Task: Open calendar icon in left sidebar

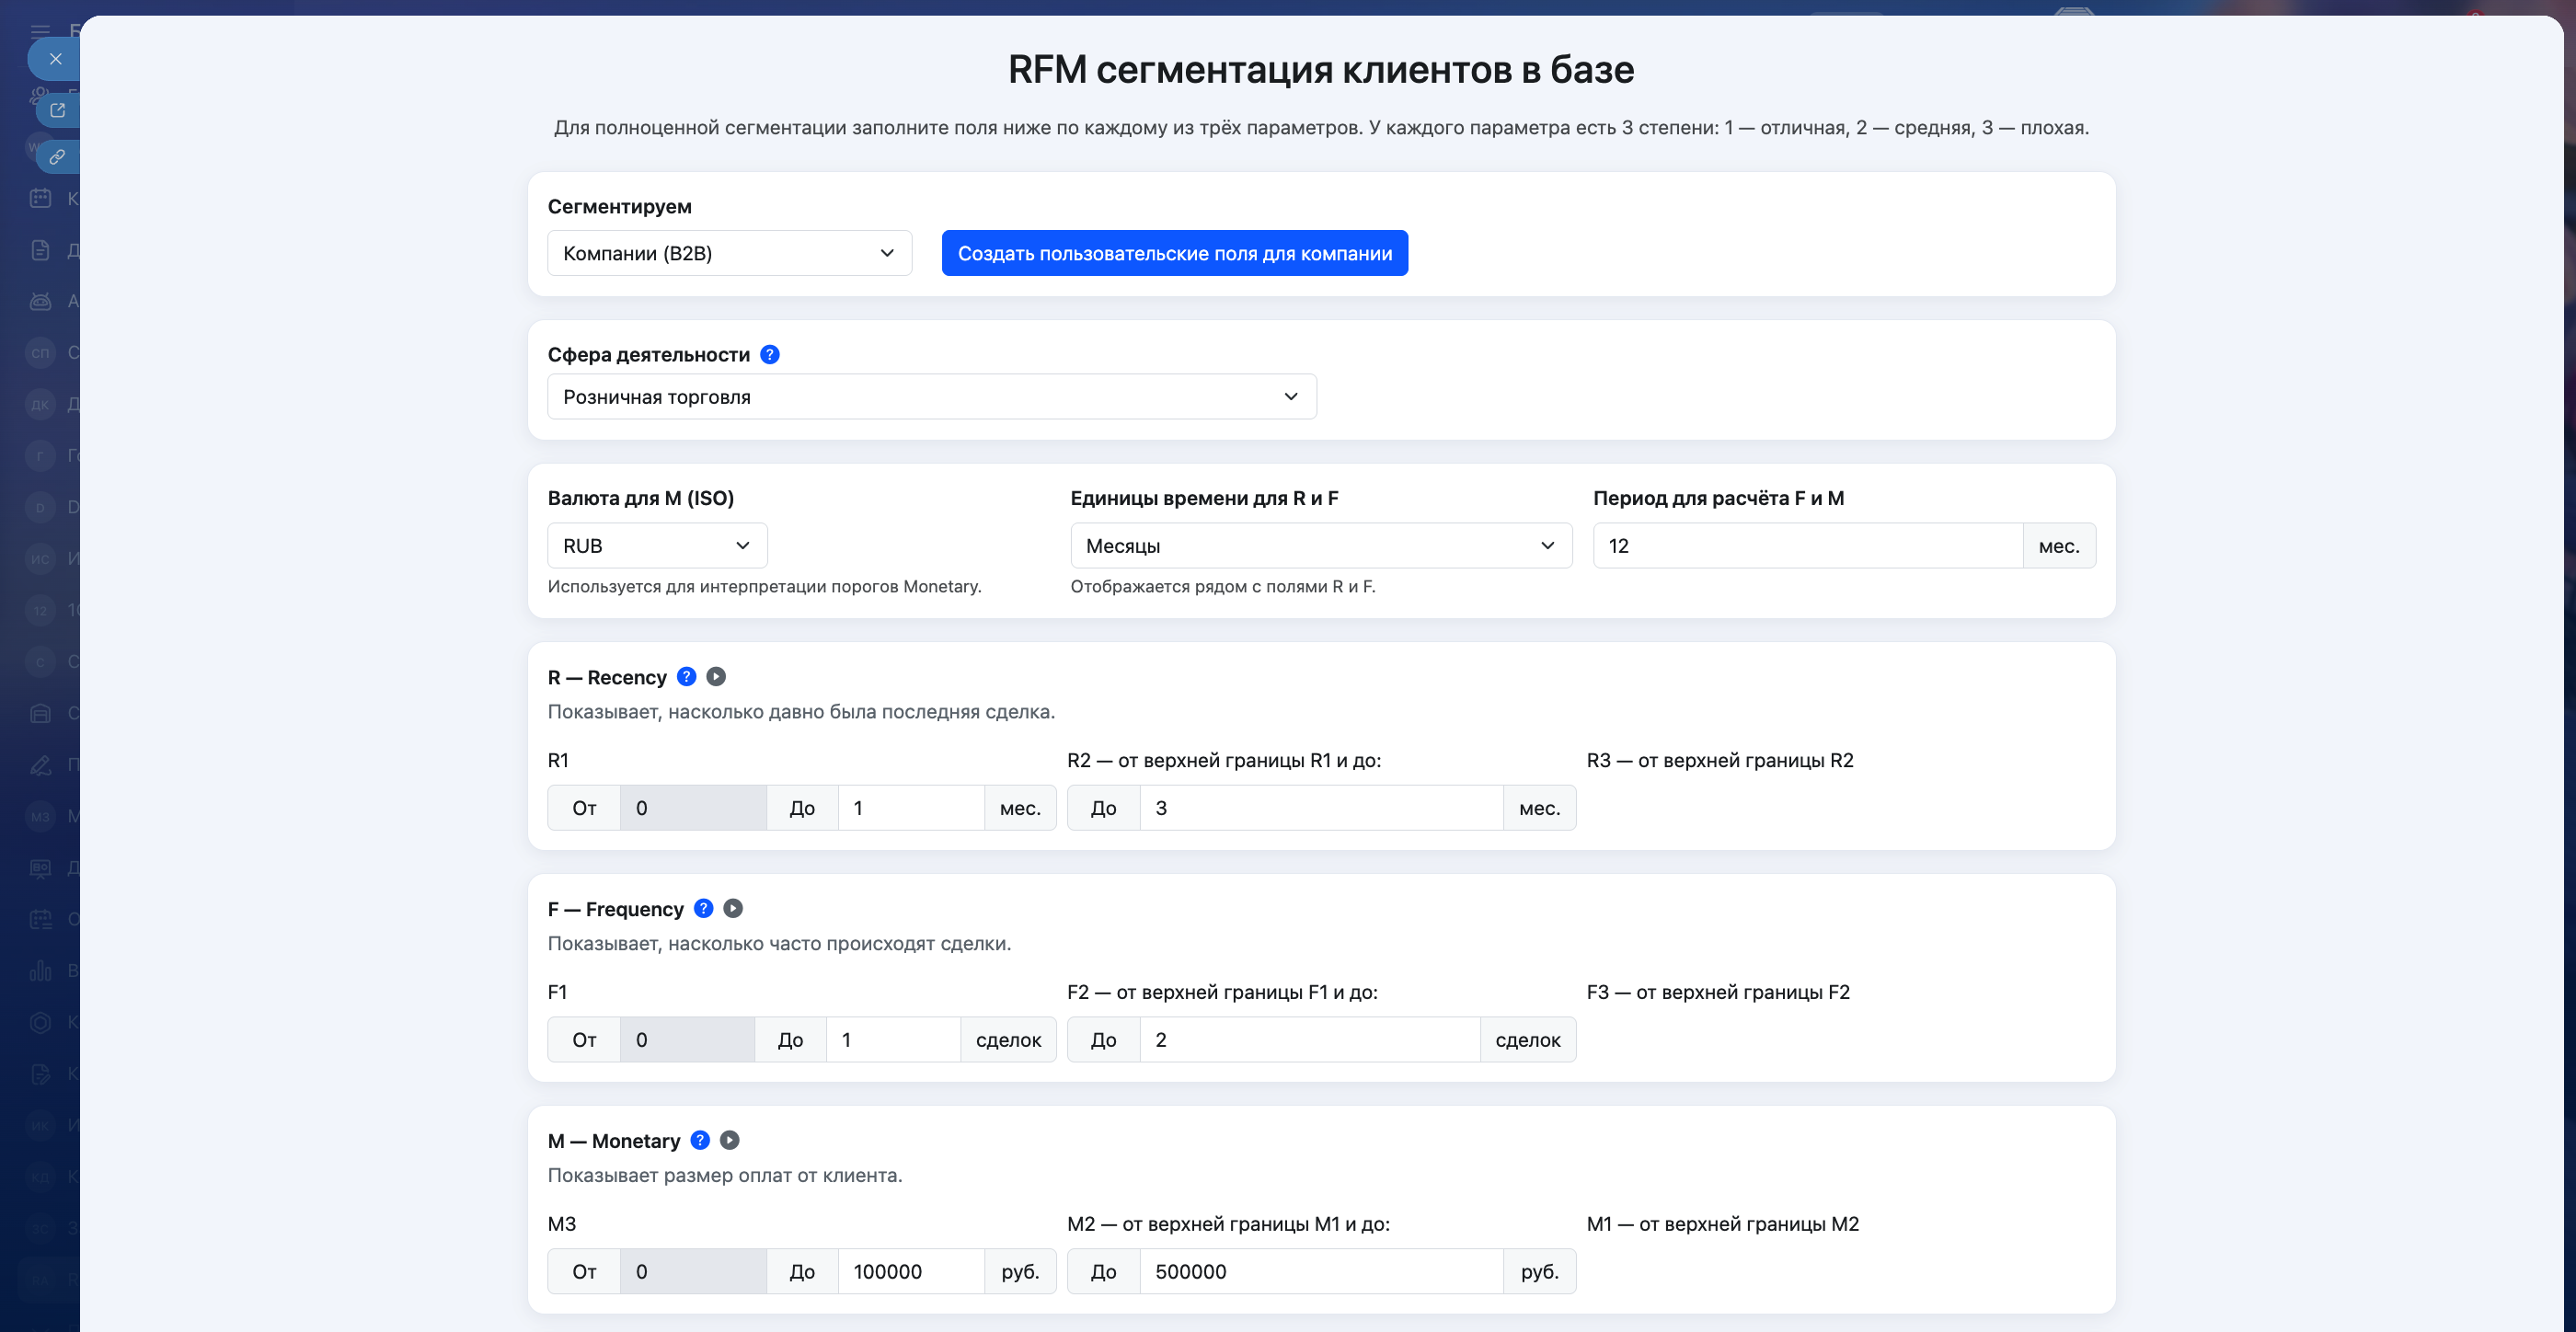Action: click(x=40, y=198)
